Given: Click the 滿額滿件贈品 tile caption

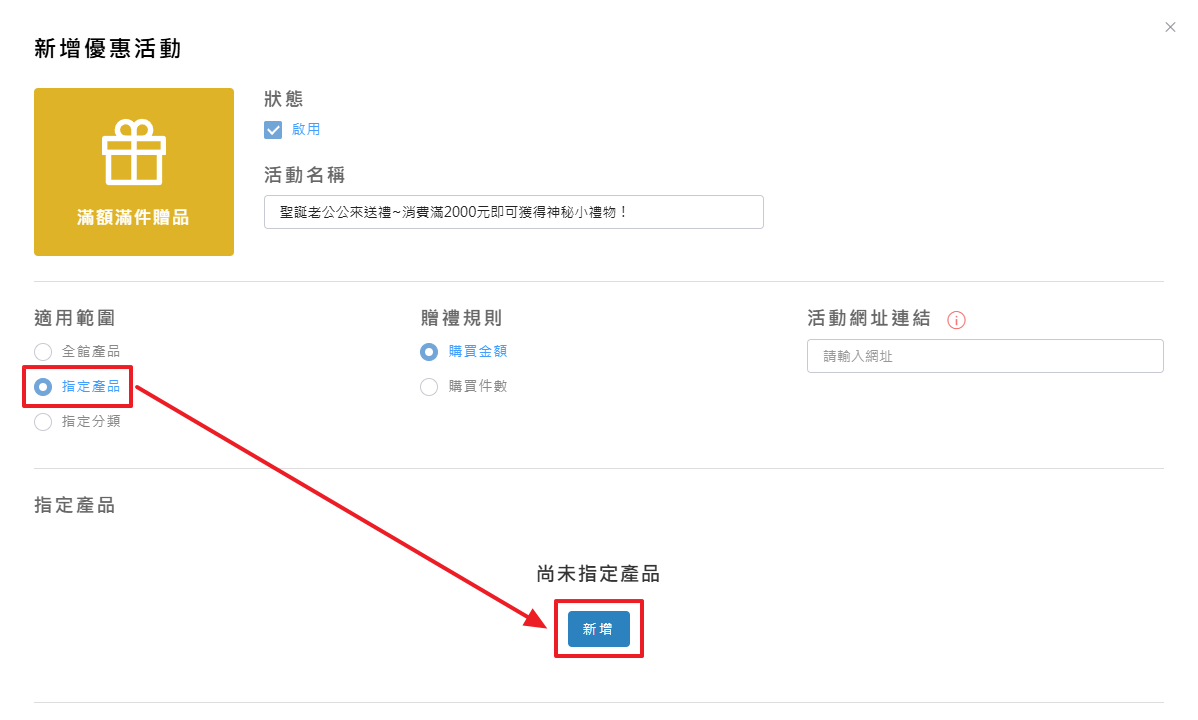Looking at the screenshot, I should (133, 217).
